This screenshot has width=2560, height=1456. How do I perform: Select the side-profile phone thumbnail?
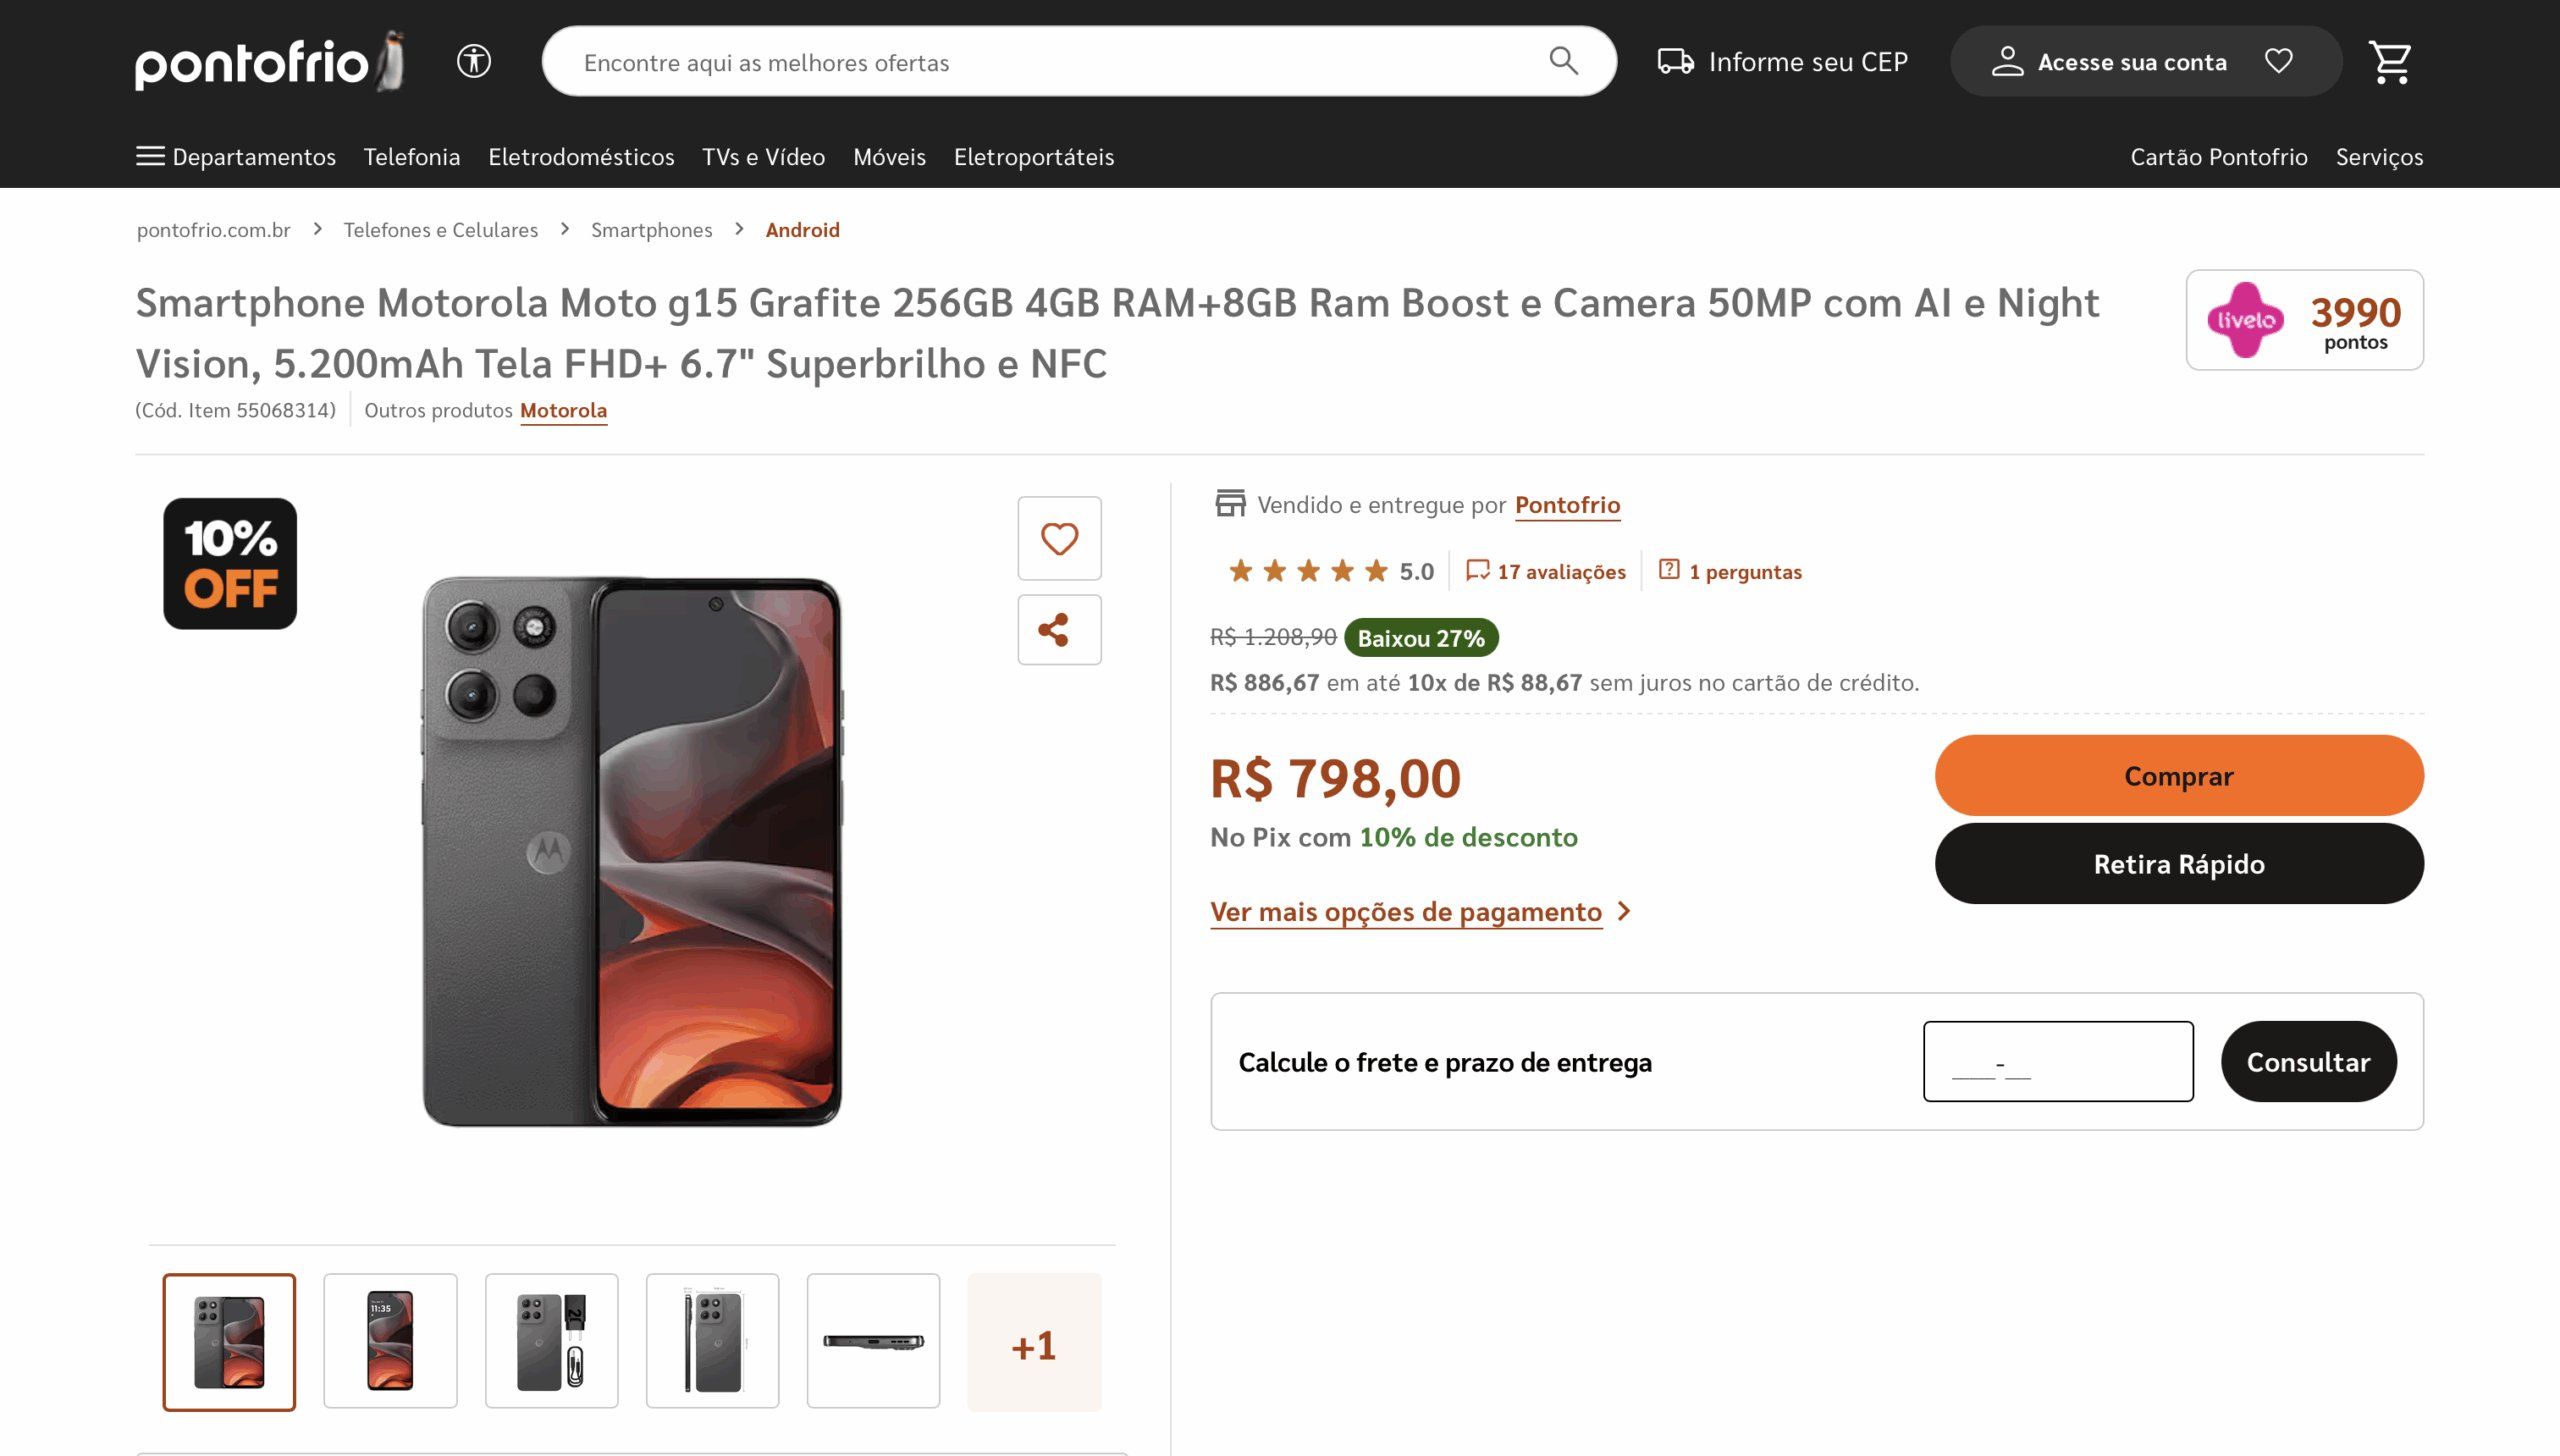873,1342
